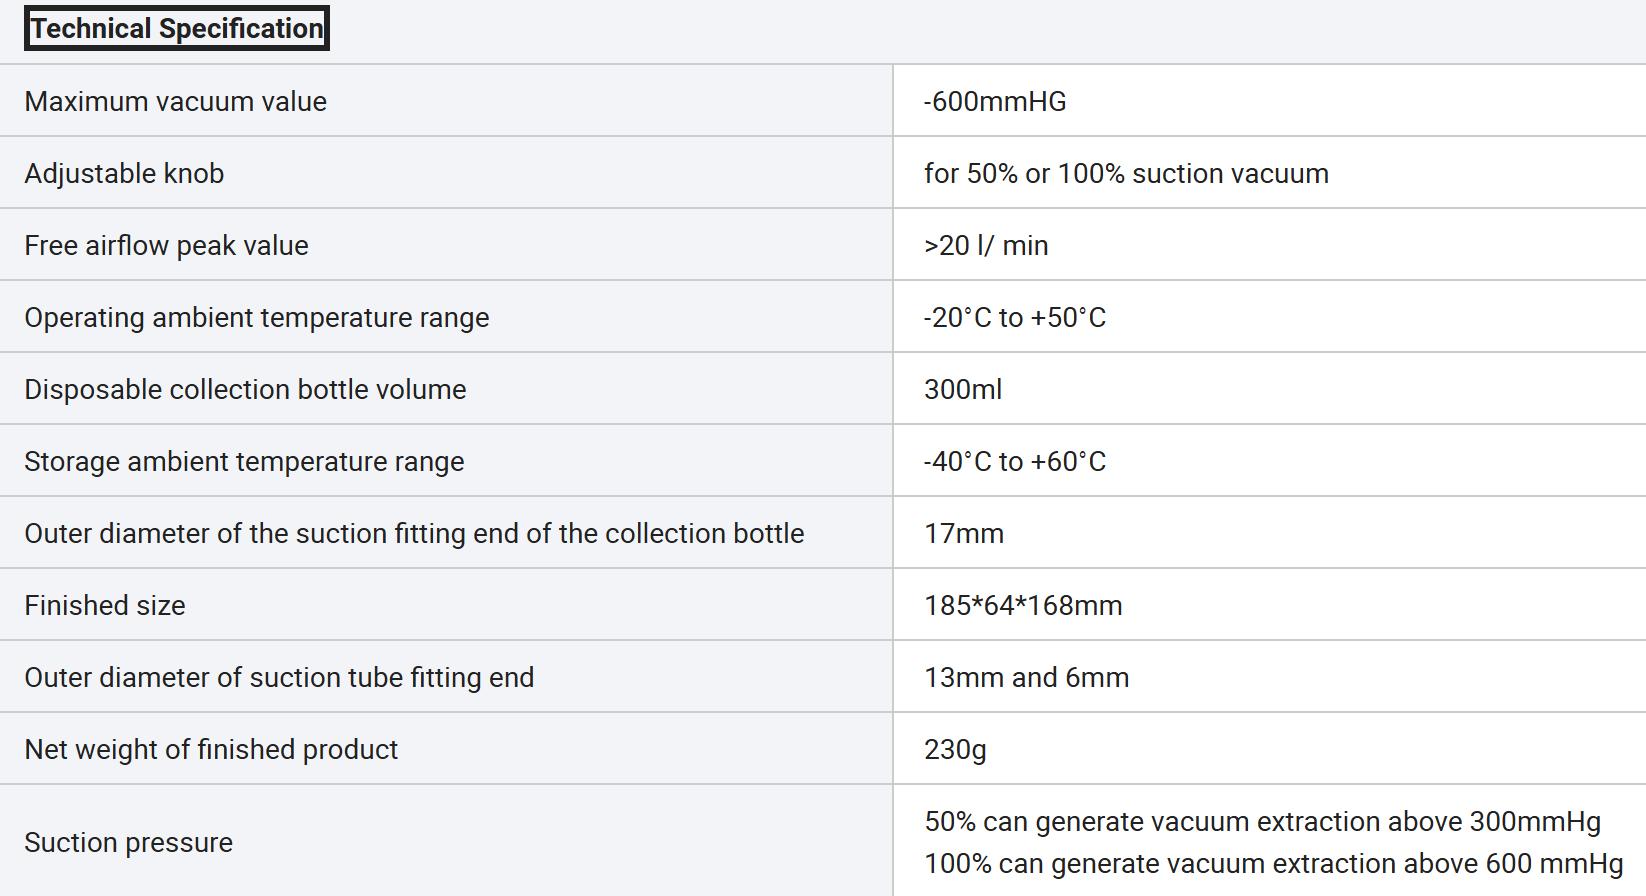Click the -600mmHG value cell
The image size is (1646, 896).
point(995,101)
